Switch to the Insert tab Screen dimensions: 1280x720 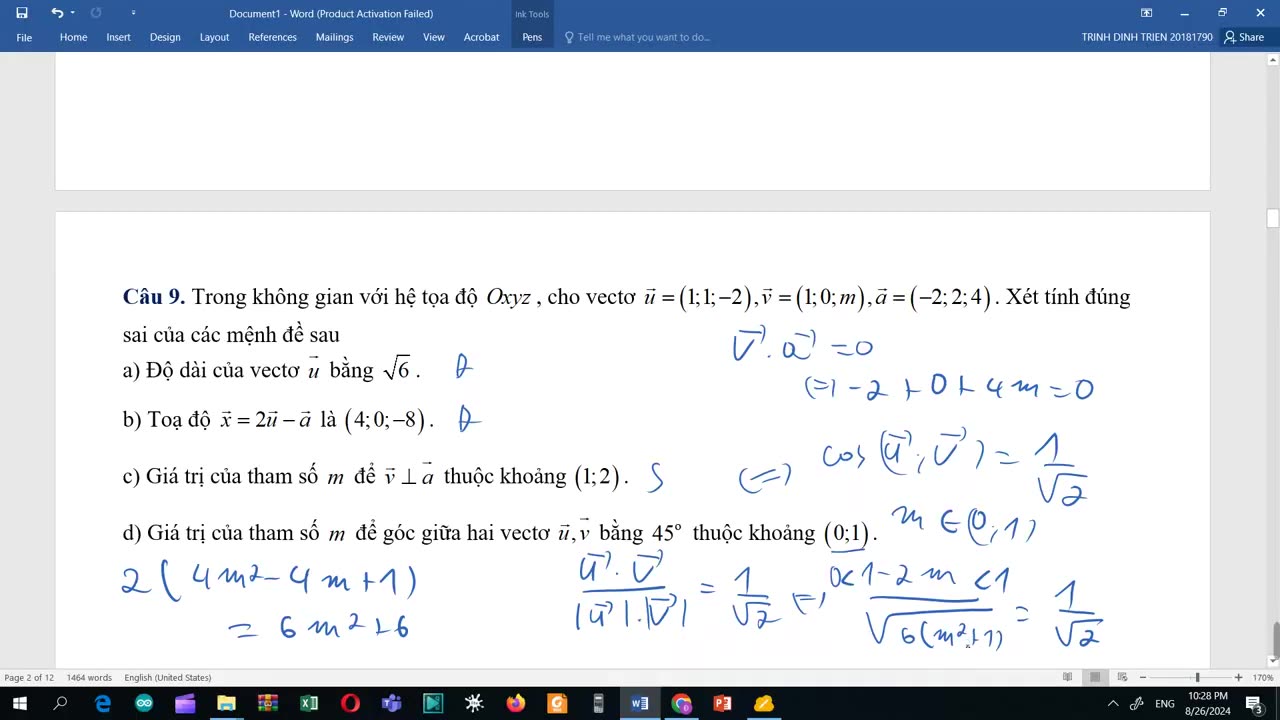118,37
